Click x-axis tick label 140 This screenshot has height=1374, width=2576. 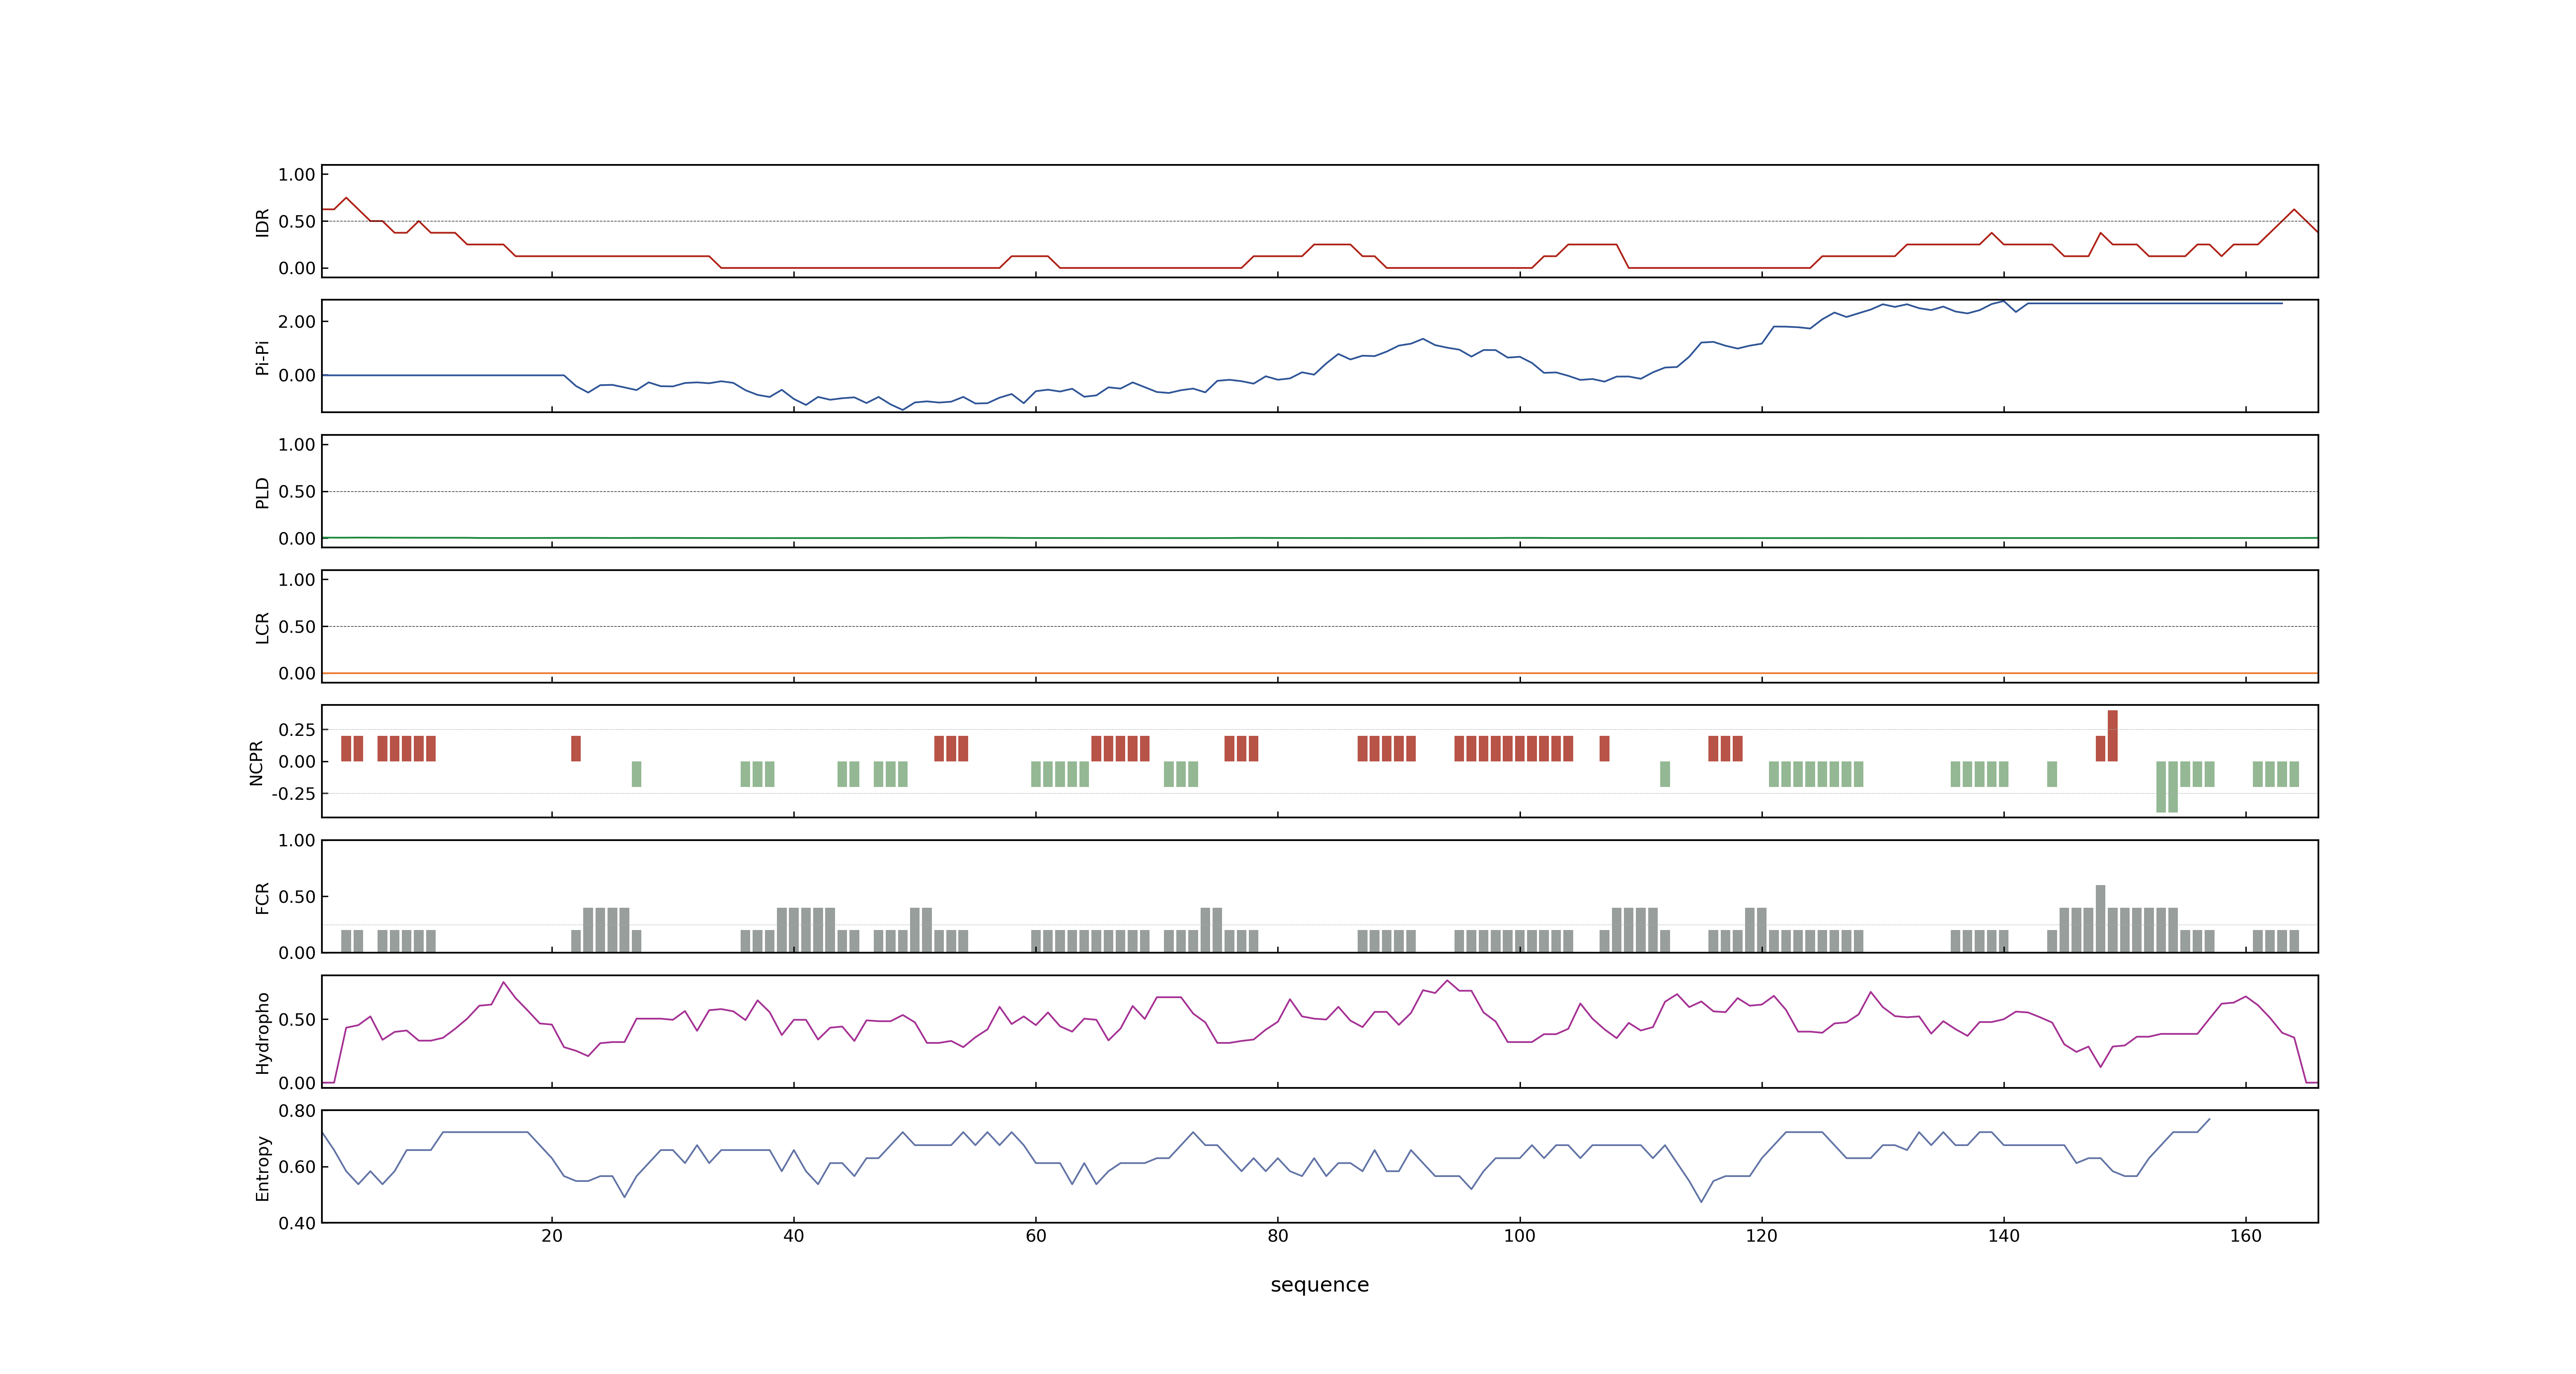[2004, 1236]
